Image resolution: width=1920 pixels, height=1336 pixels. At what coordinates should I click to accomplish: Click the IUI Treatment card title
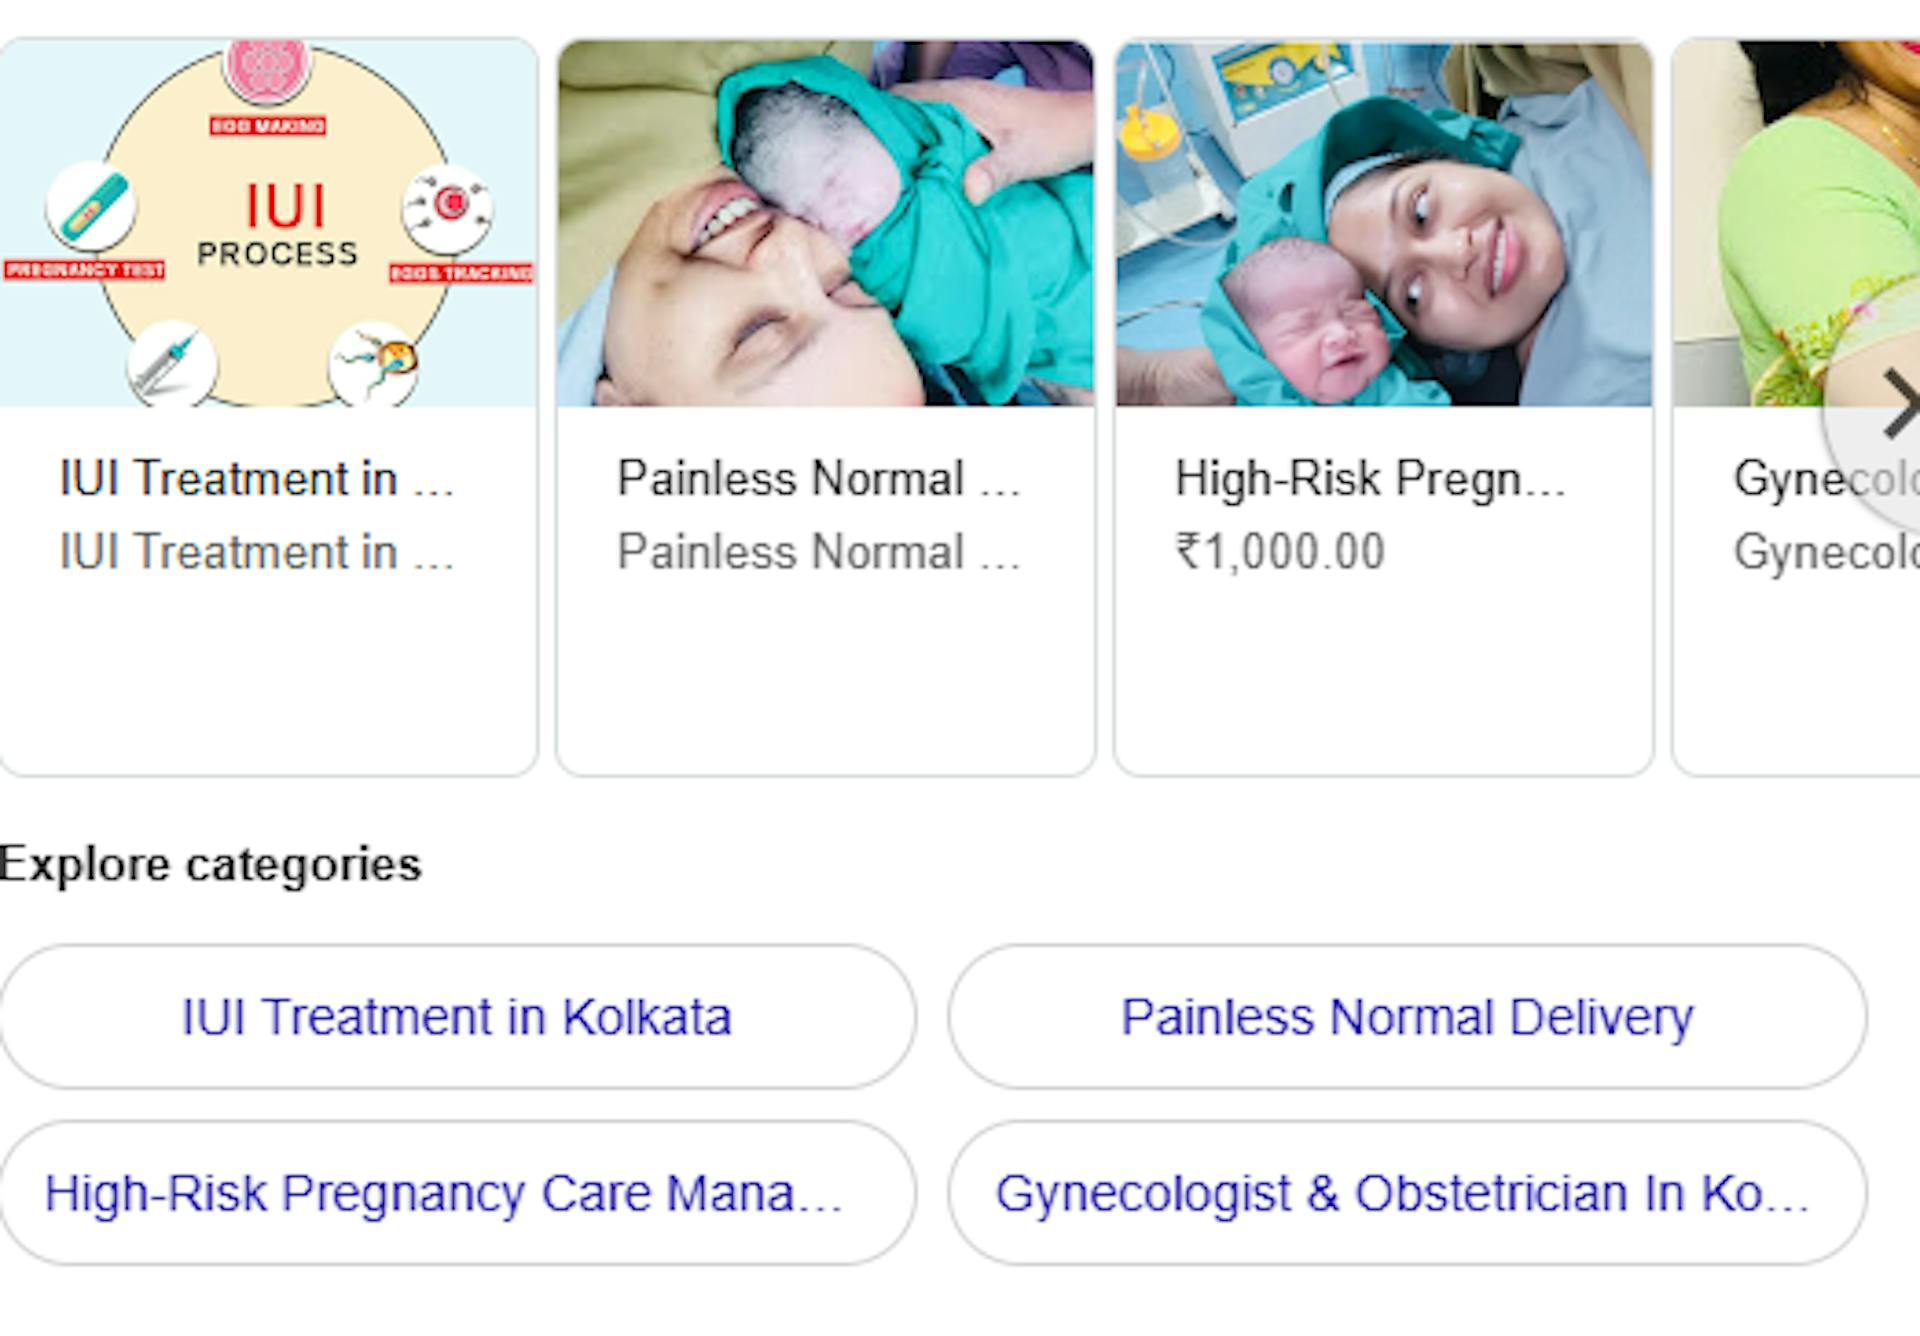[x=257, y=478]
